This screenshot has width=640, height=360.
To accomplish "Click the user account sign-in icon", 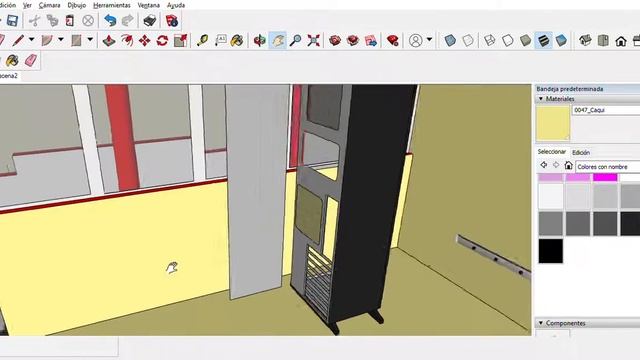I will 416,40.
